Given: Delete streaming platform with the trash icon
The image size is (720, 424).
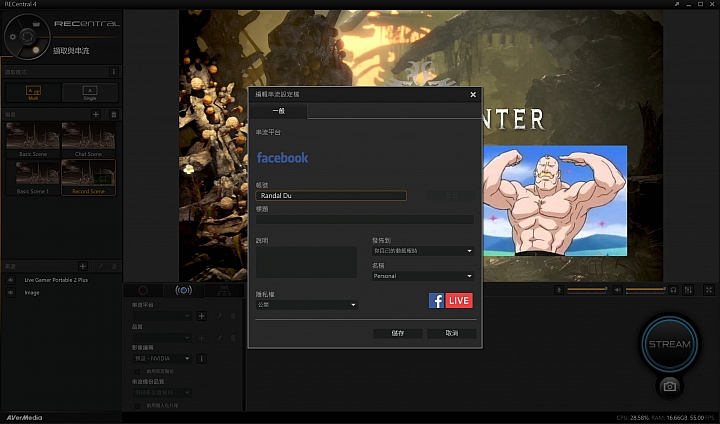Looking at the screenshot, I should coord(233,316).
